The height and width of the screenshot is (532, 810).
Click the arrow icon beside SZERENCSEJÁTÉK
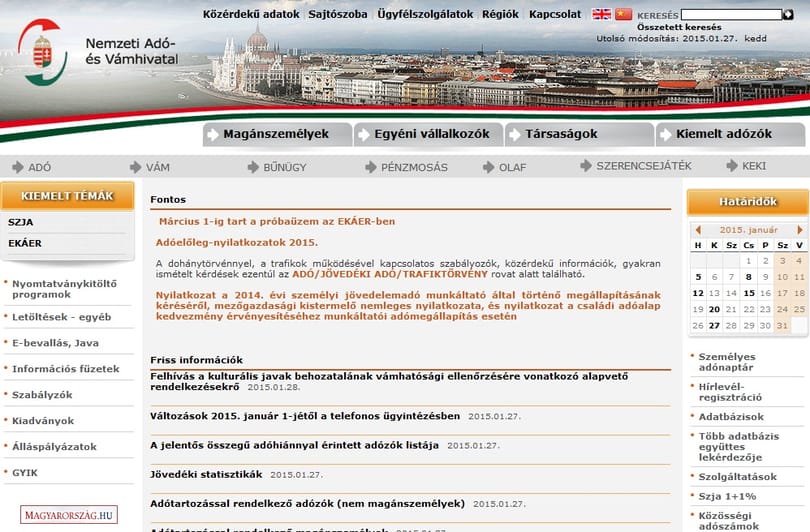click(x=586, y=166)
